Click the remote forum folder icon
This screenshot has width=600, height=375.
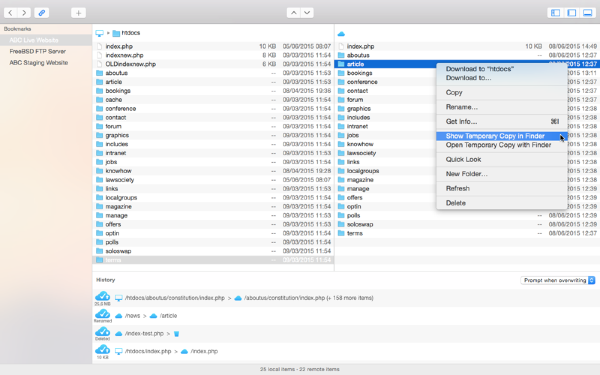[x=341, y=99]
